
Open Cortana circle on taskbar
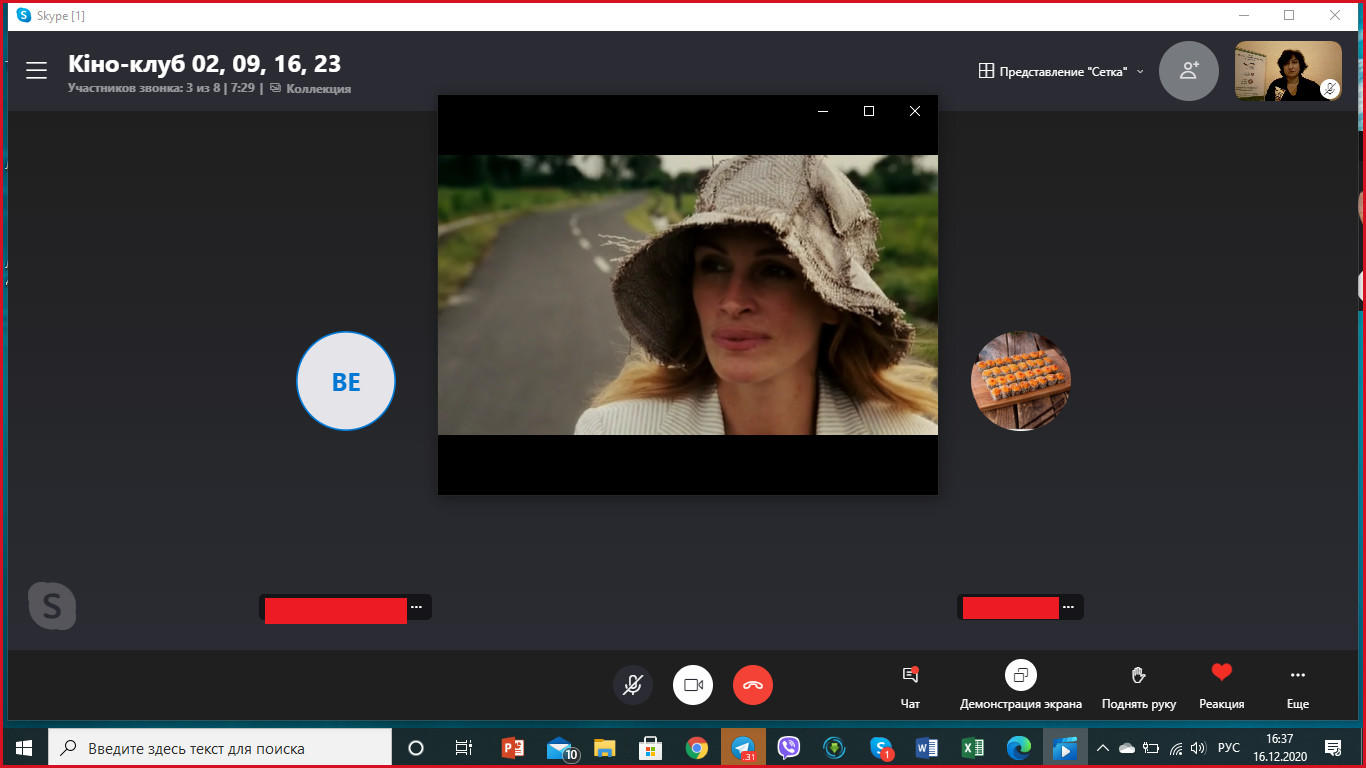[416, 747]
